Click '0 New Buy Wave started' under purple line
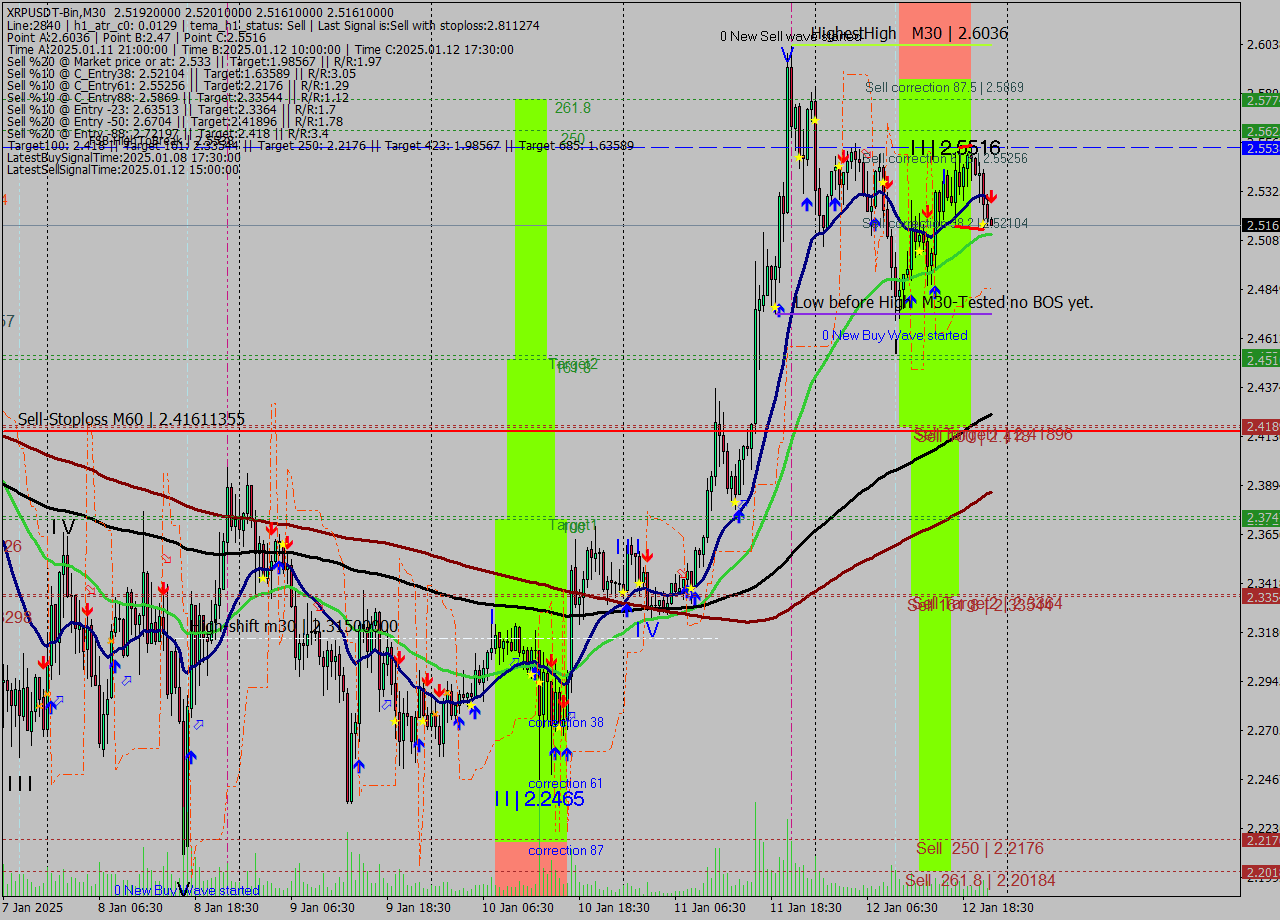 pyautogui.click(x=895, y=335)
